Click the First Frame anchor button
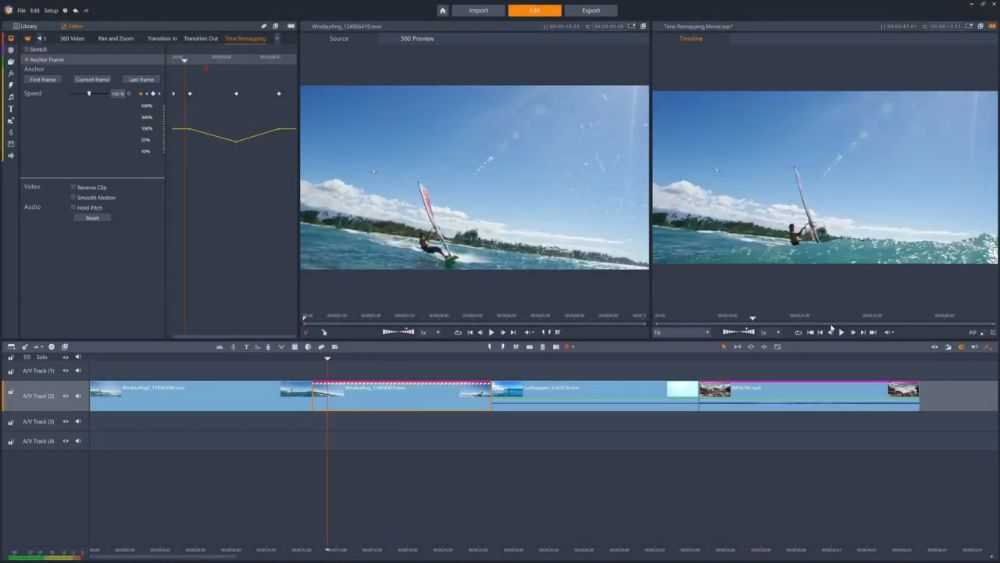This screenshot has height=563, width=1000. click(43, 79)
